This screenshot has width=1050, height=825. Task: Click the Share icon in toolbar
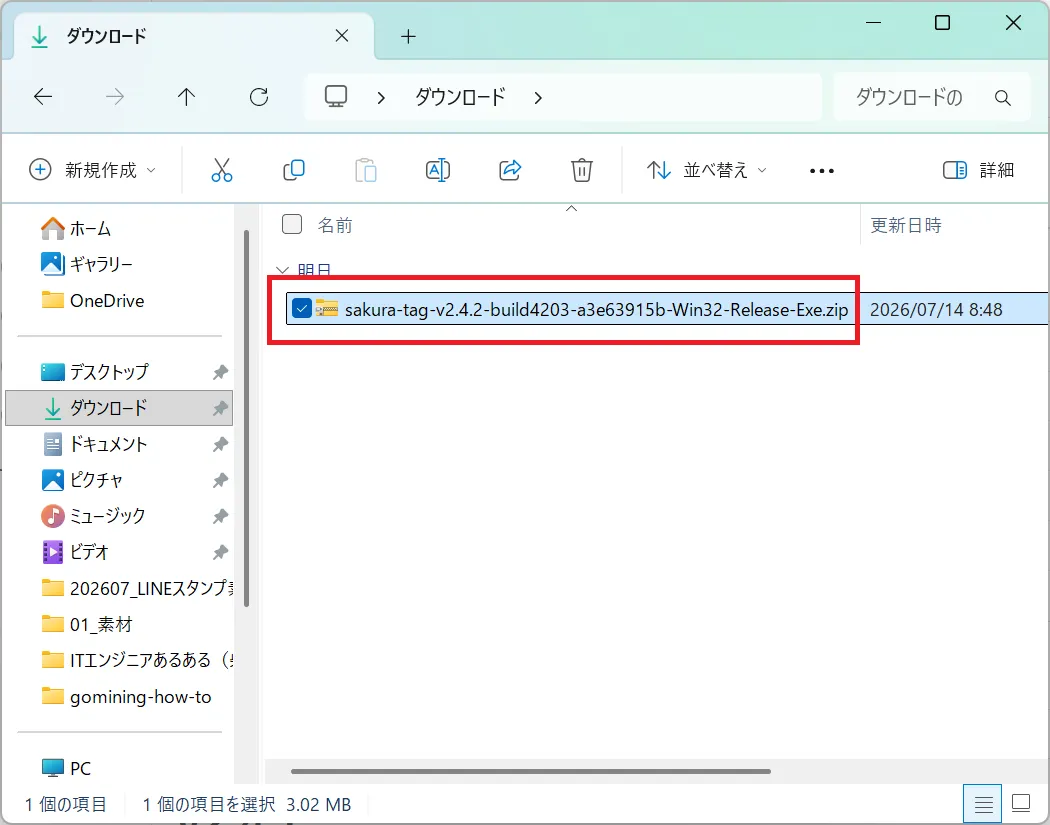[x=510, y=170]
